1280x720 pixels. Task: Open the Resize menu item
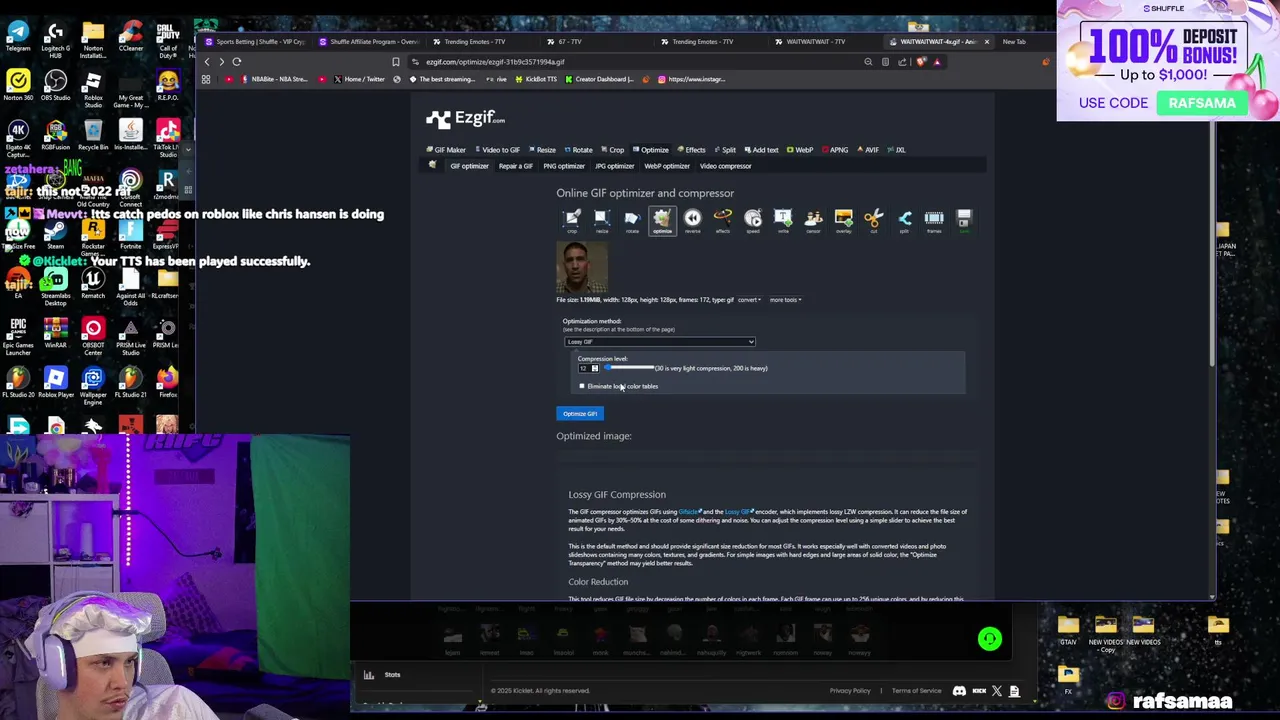543,150
